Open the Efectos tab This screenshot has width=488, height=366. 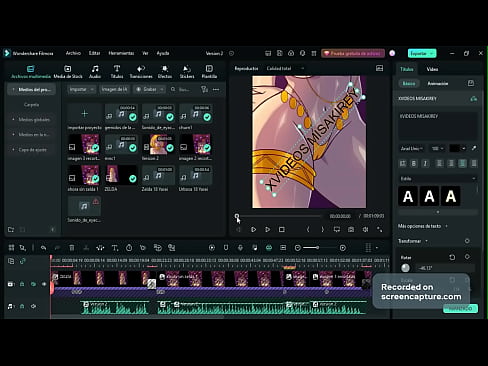pyautogui.click(x=165, y=72)
